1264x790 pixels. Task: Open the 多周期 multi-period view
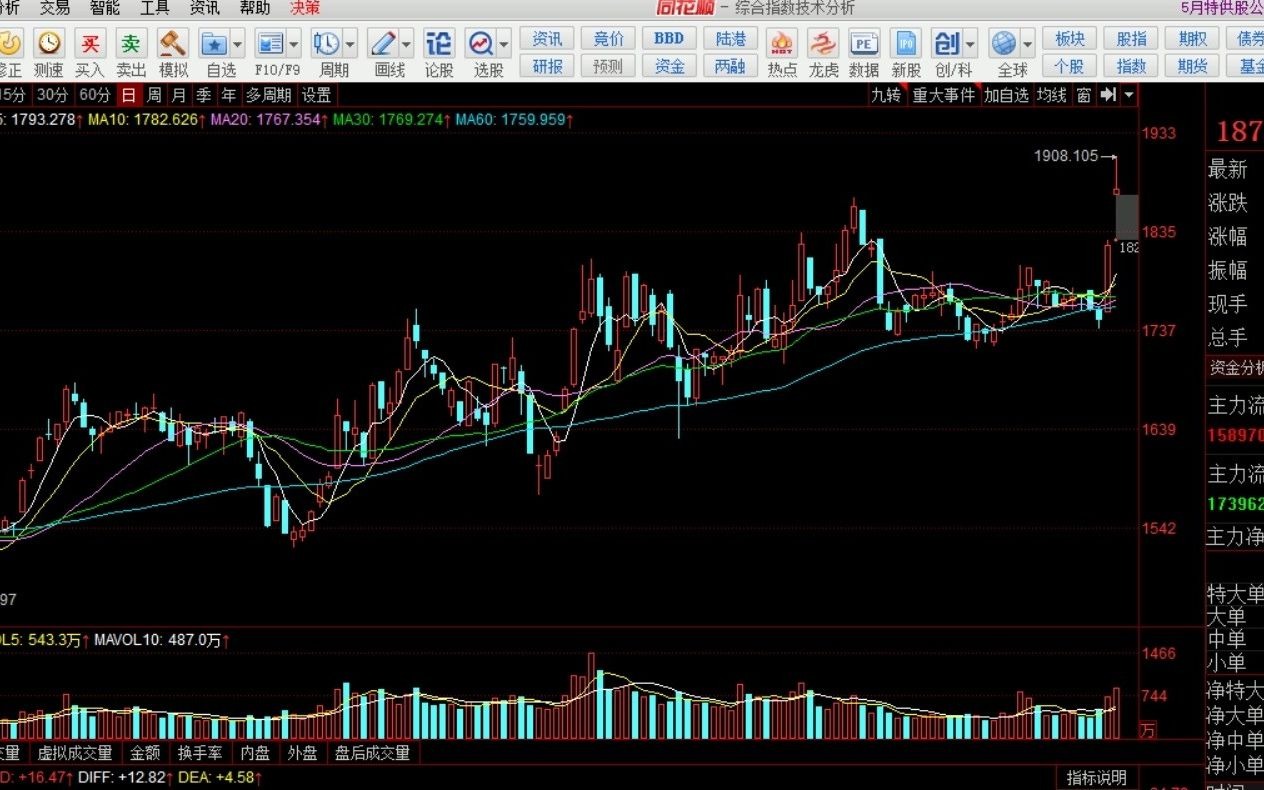[x=269, y=95]
